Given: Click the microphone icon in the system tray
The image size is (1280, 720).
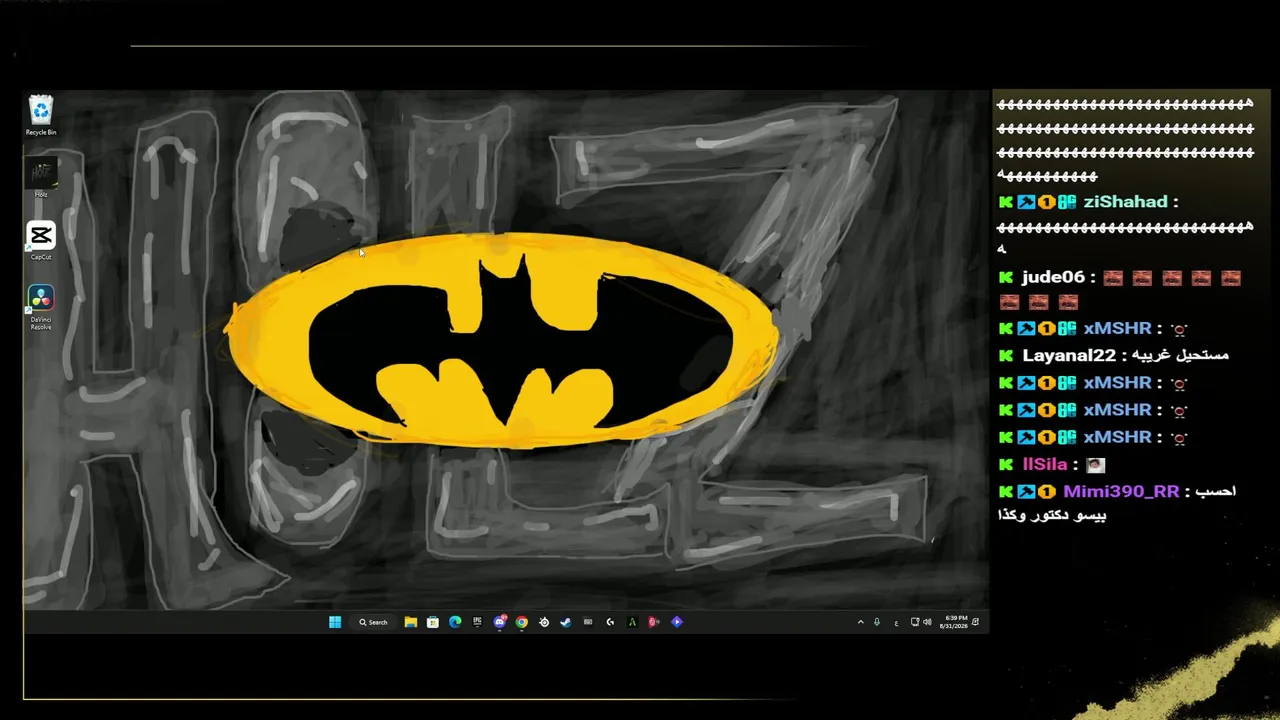Looking at the screenshot, I should 877,622.
